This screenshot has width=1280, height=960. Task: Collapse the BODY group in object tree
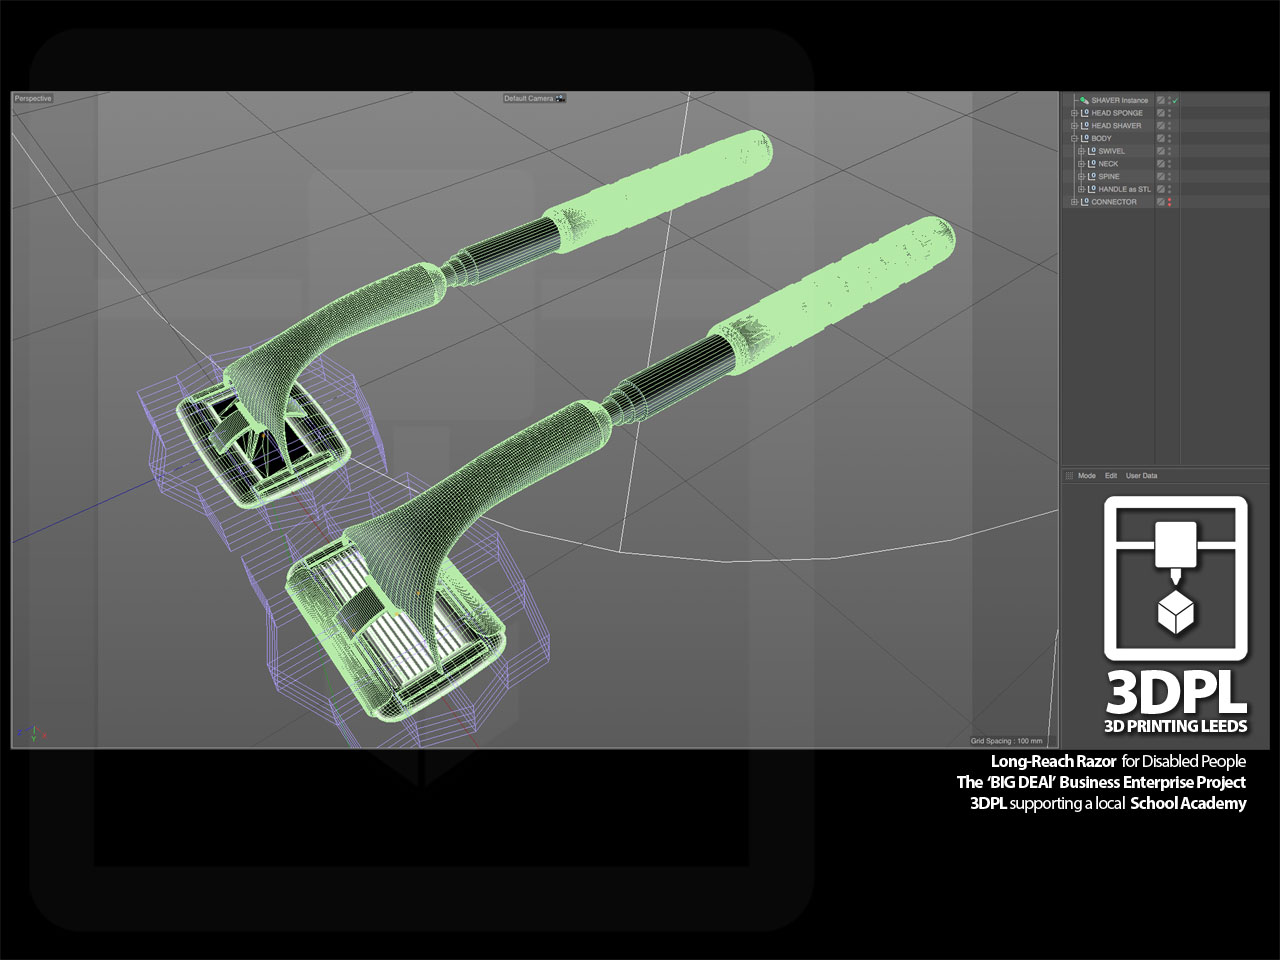coord(1074,138)
